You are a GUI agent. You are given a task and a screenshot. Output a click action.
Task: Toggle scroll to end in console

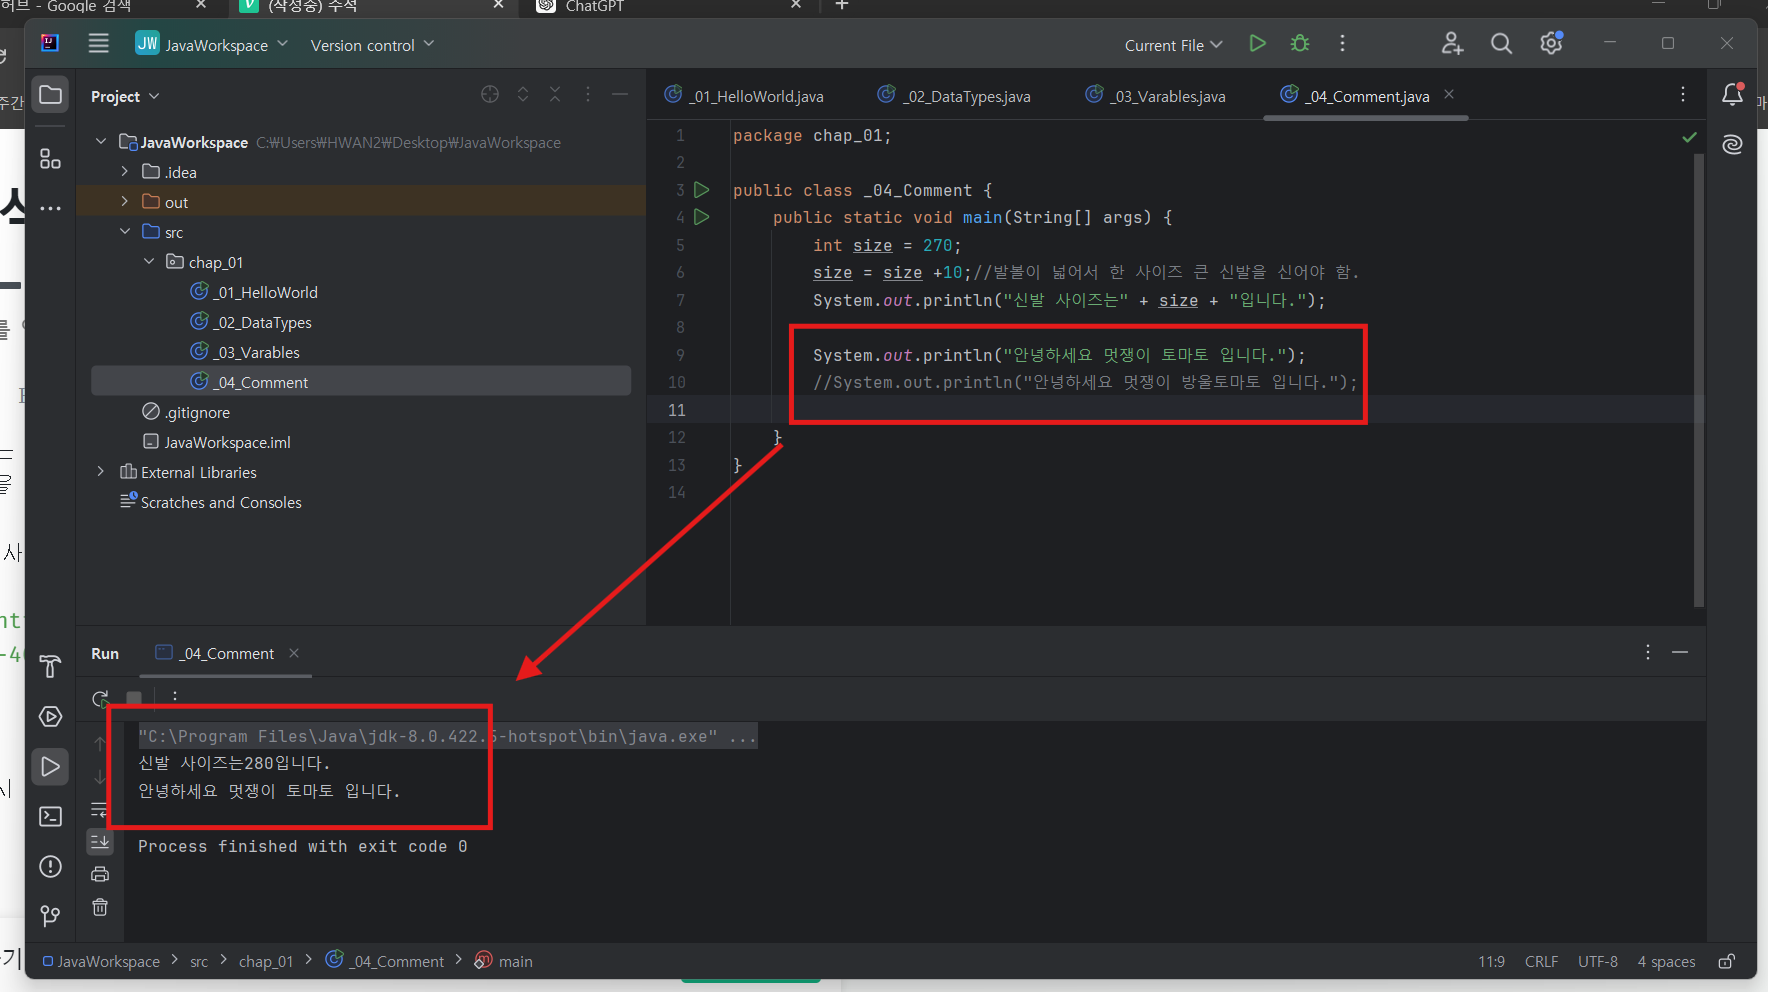point(100,842)
